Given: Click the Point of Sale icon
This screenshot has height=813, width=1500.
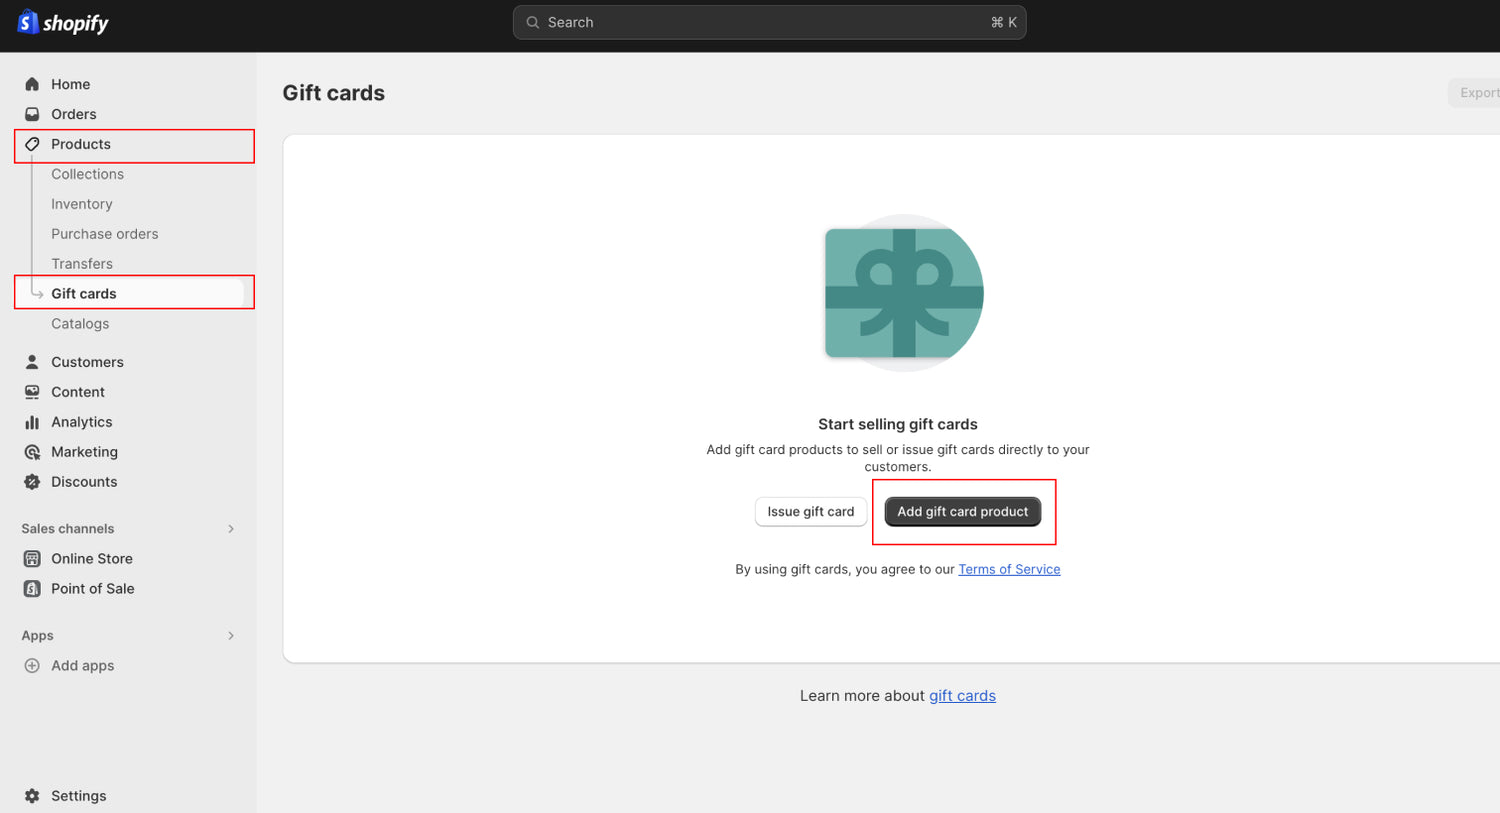Looking at the screenshot, I should tap(32, 589).
